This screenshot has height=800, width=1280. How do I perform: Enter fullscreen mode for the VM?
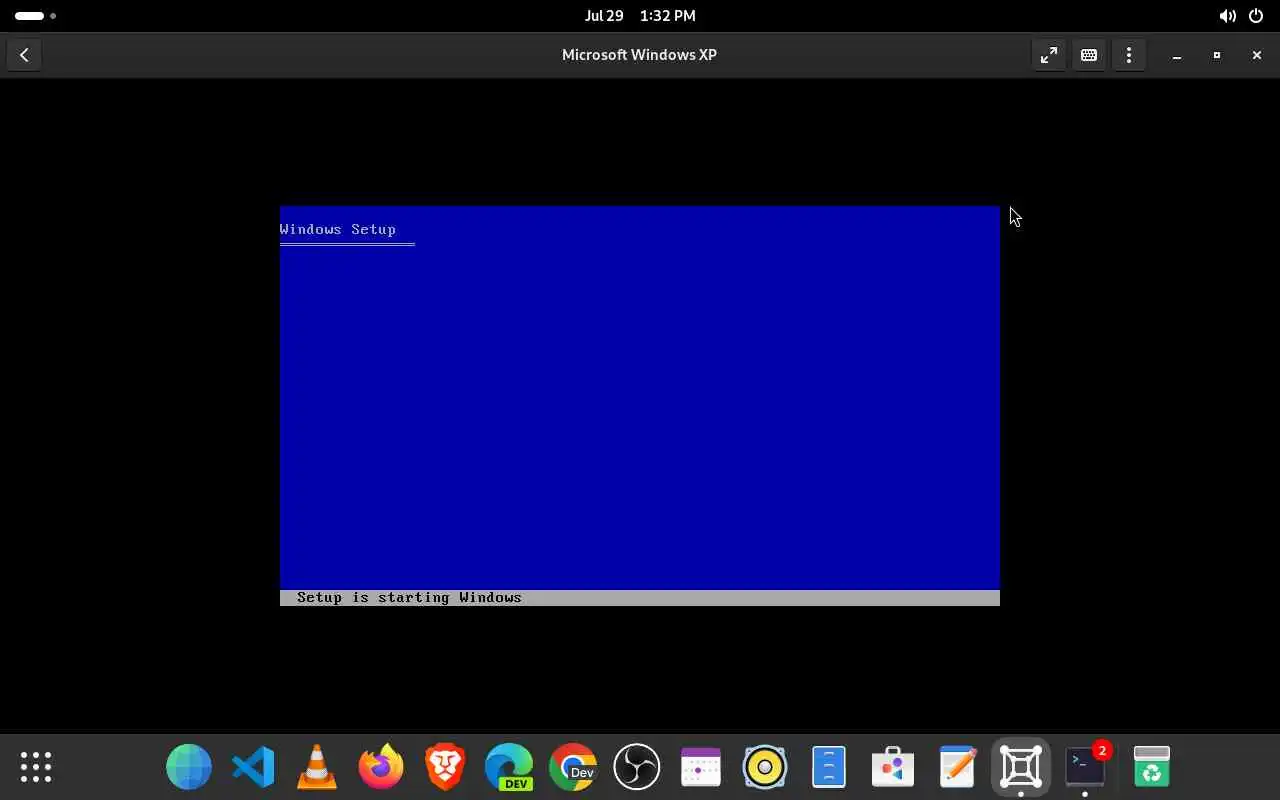(x=1049, y=55)
